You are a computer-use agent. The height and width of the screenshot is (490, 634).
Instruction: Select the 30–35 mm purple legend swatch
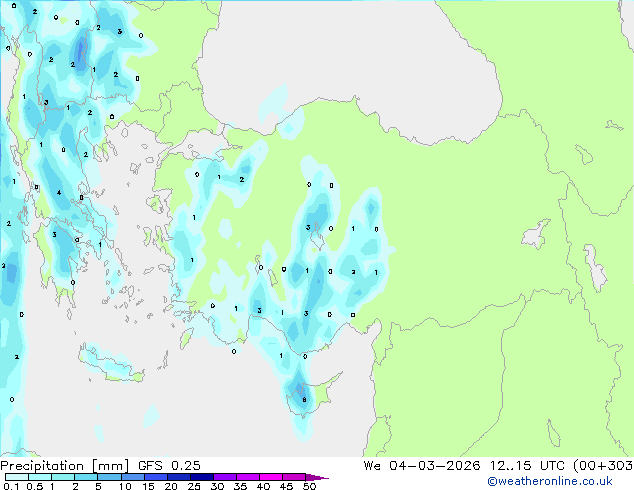224,477
